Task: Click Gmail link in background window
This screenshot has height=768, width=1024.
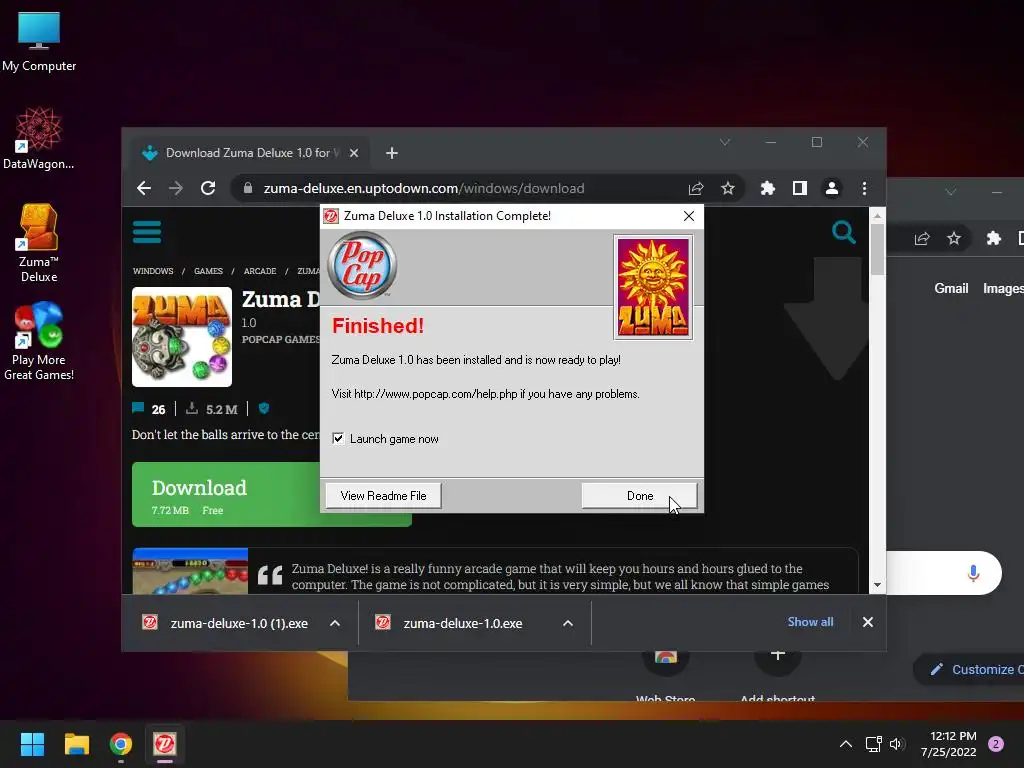Action: pos(951,288)
